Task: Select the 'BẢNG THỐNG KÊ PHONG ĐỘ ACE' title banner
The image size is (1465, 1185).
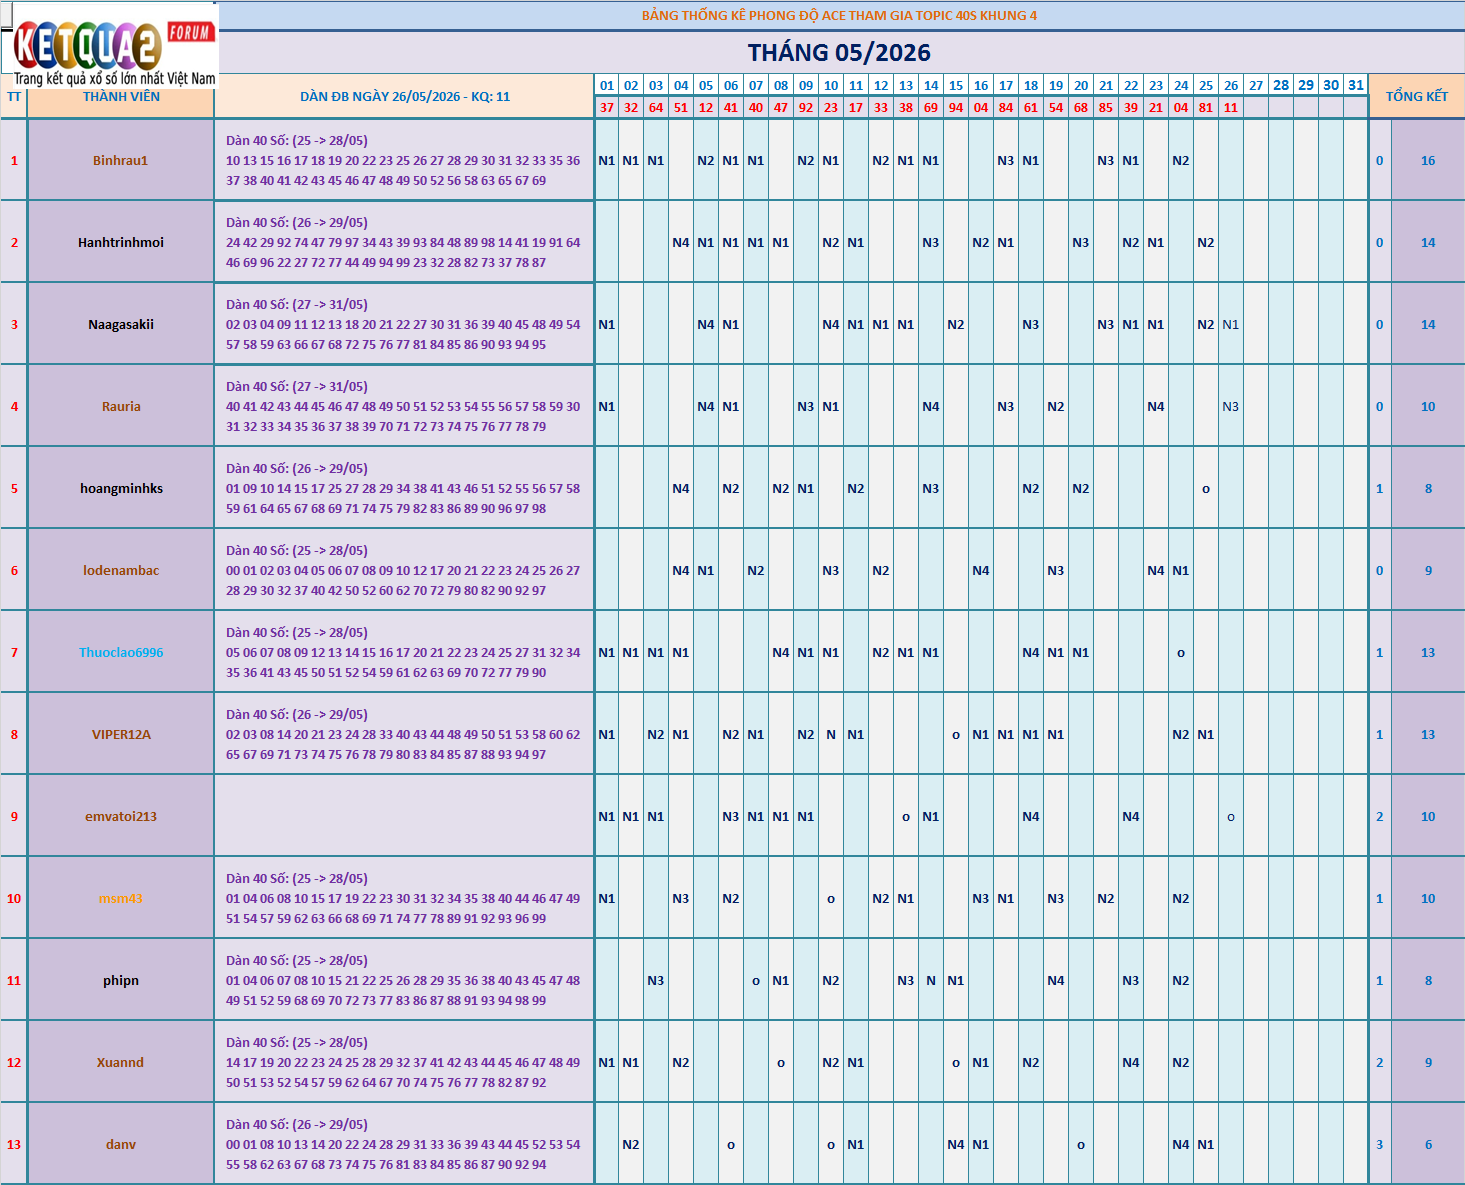Action: click(840, 15)
